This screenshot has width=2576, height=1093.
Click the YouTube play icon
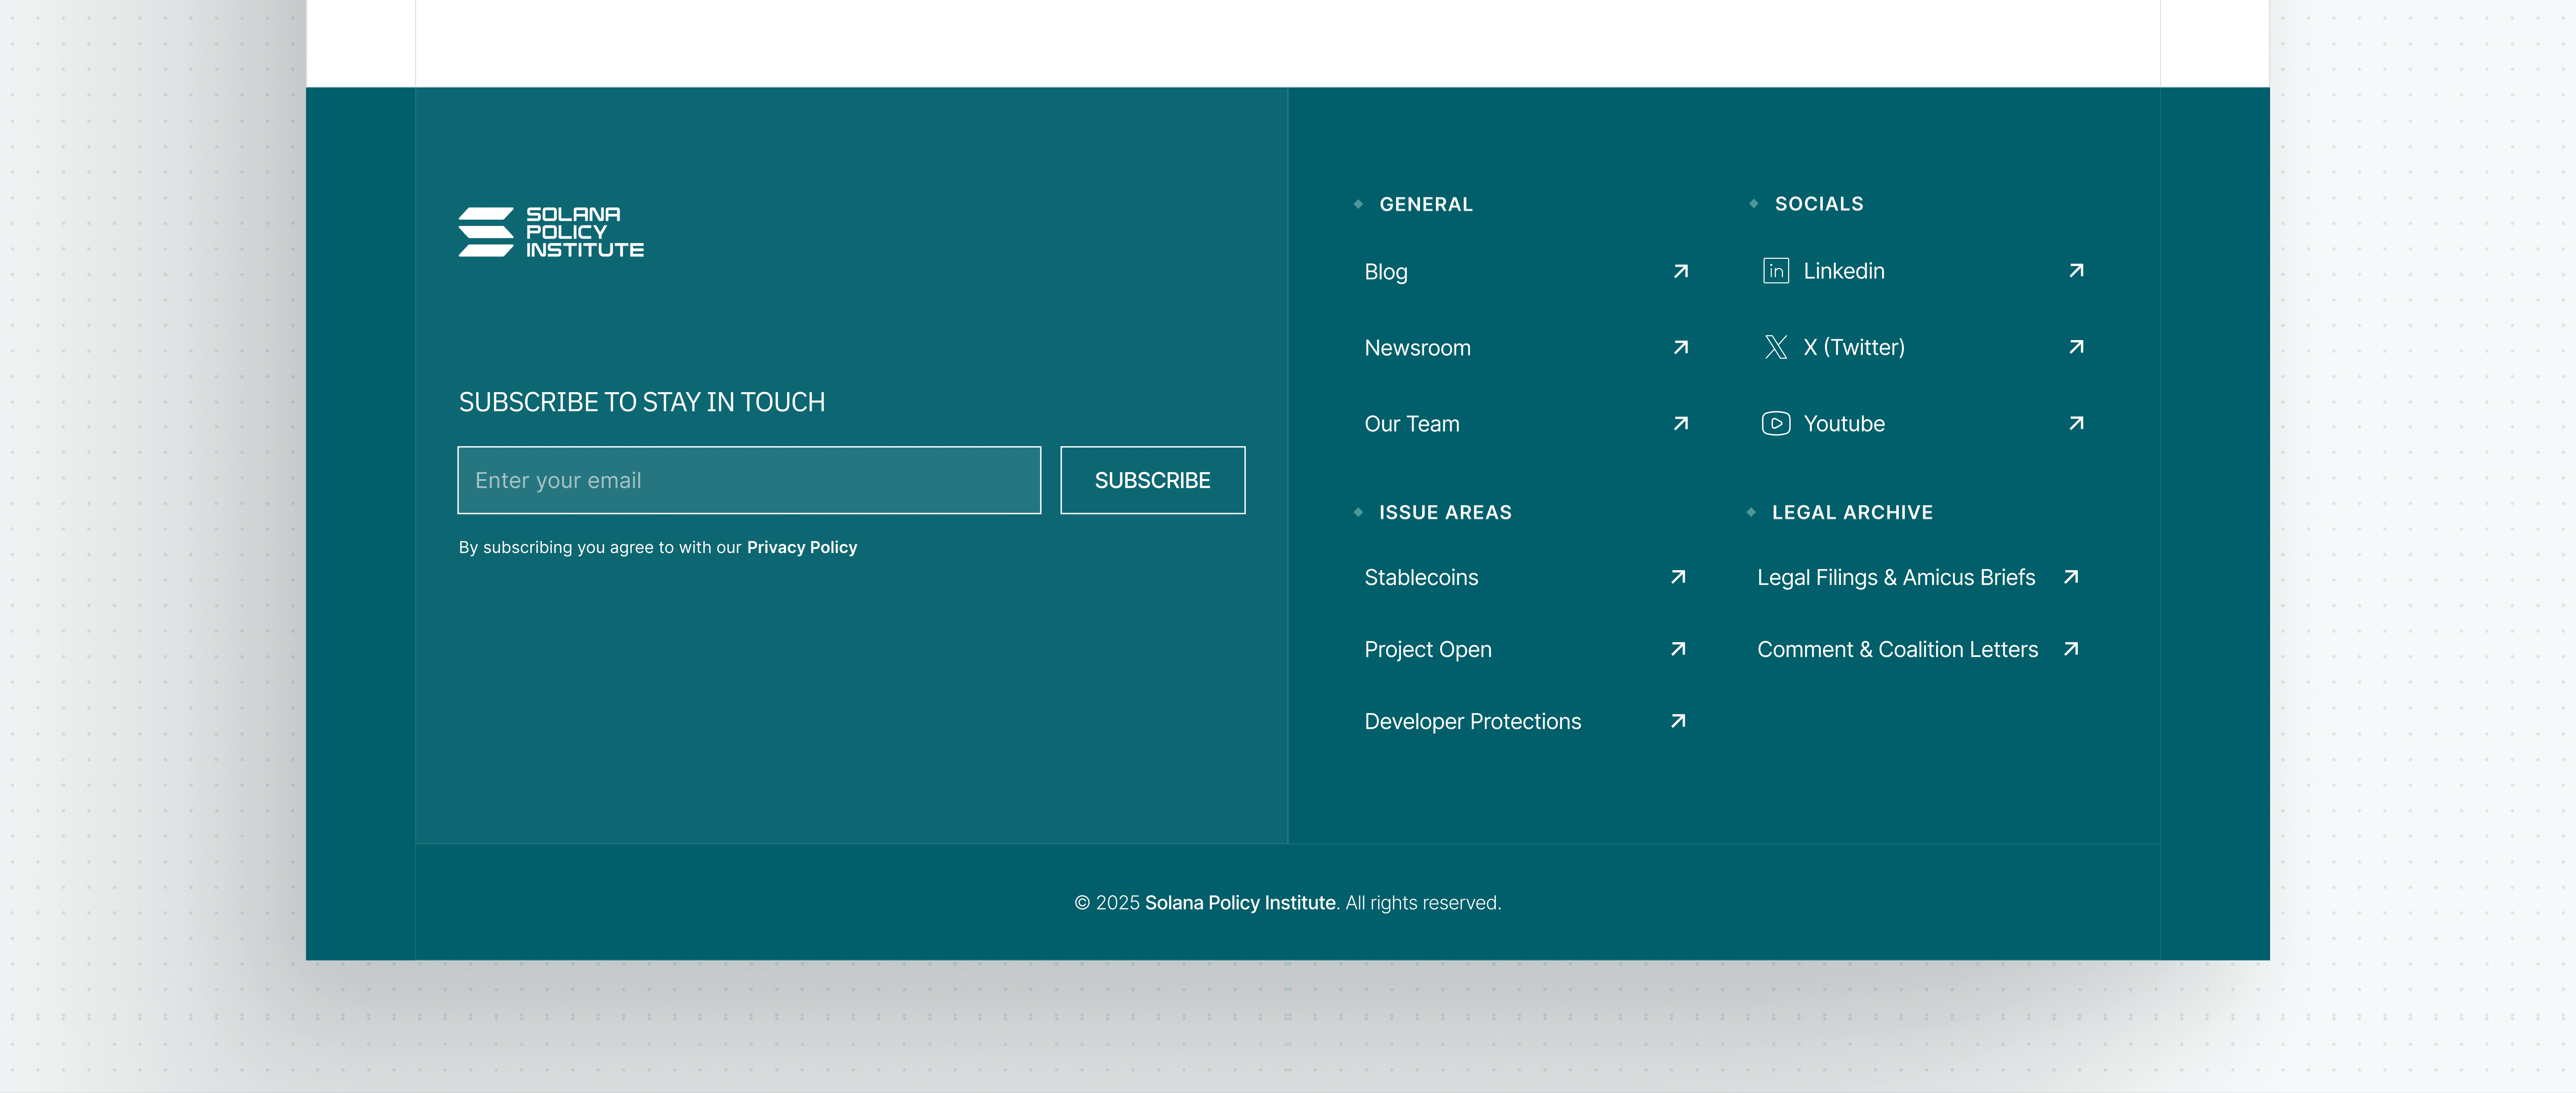pyautogui.click(x=1776, y=424)
